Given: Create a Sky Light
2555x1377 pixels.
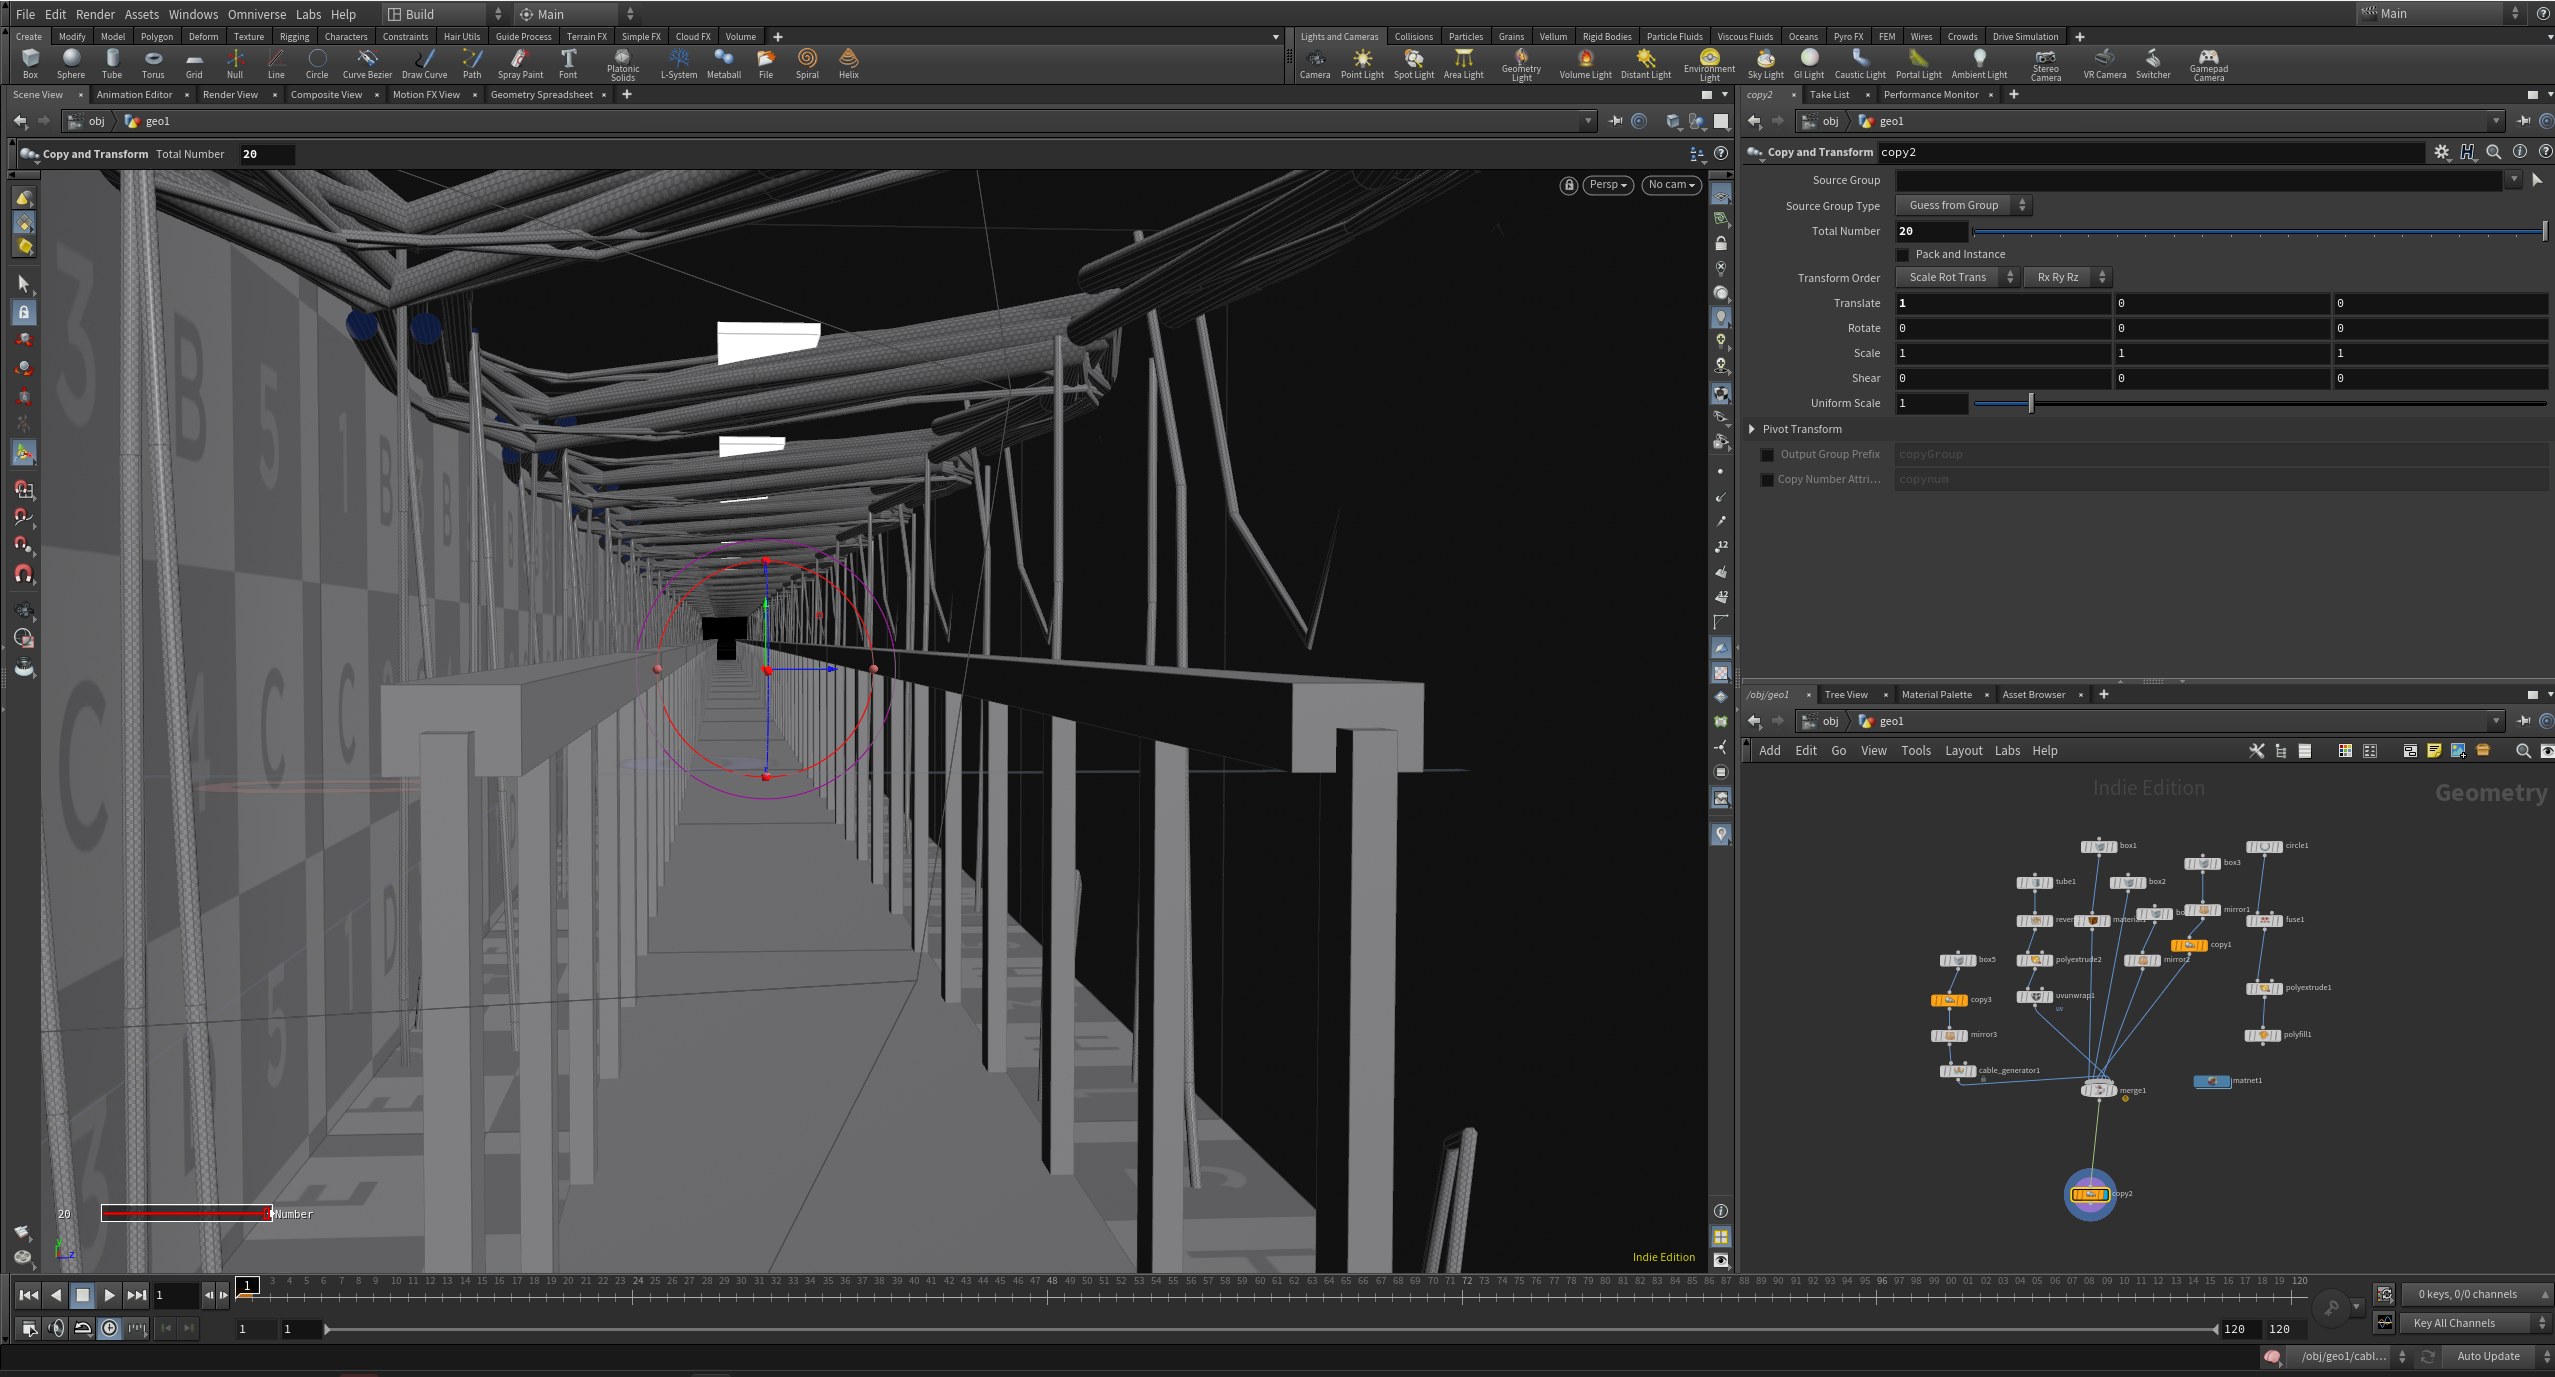Looking at the screenshot, I should click(1766, 64).
